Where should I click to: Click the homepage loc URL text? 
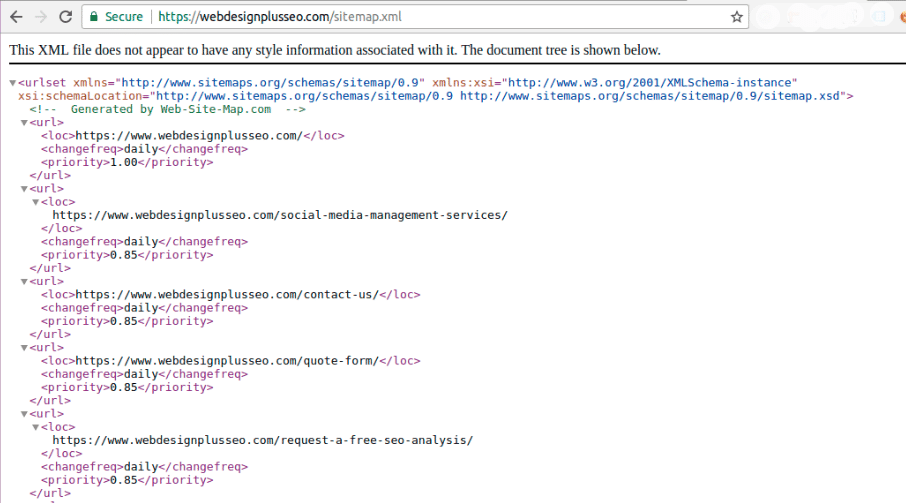tap(189, 136)
